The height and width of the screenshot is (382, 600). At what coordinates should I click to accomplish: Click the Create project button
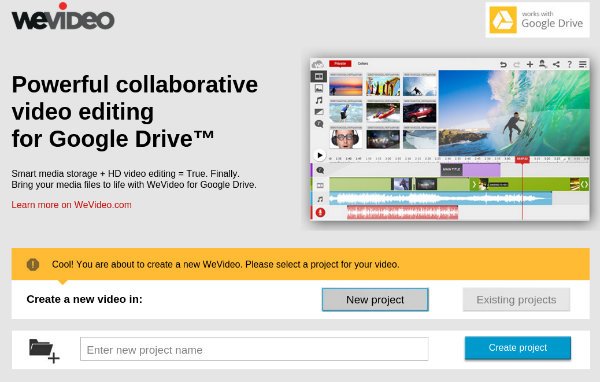[x=518, y=348]
